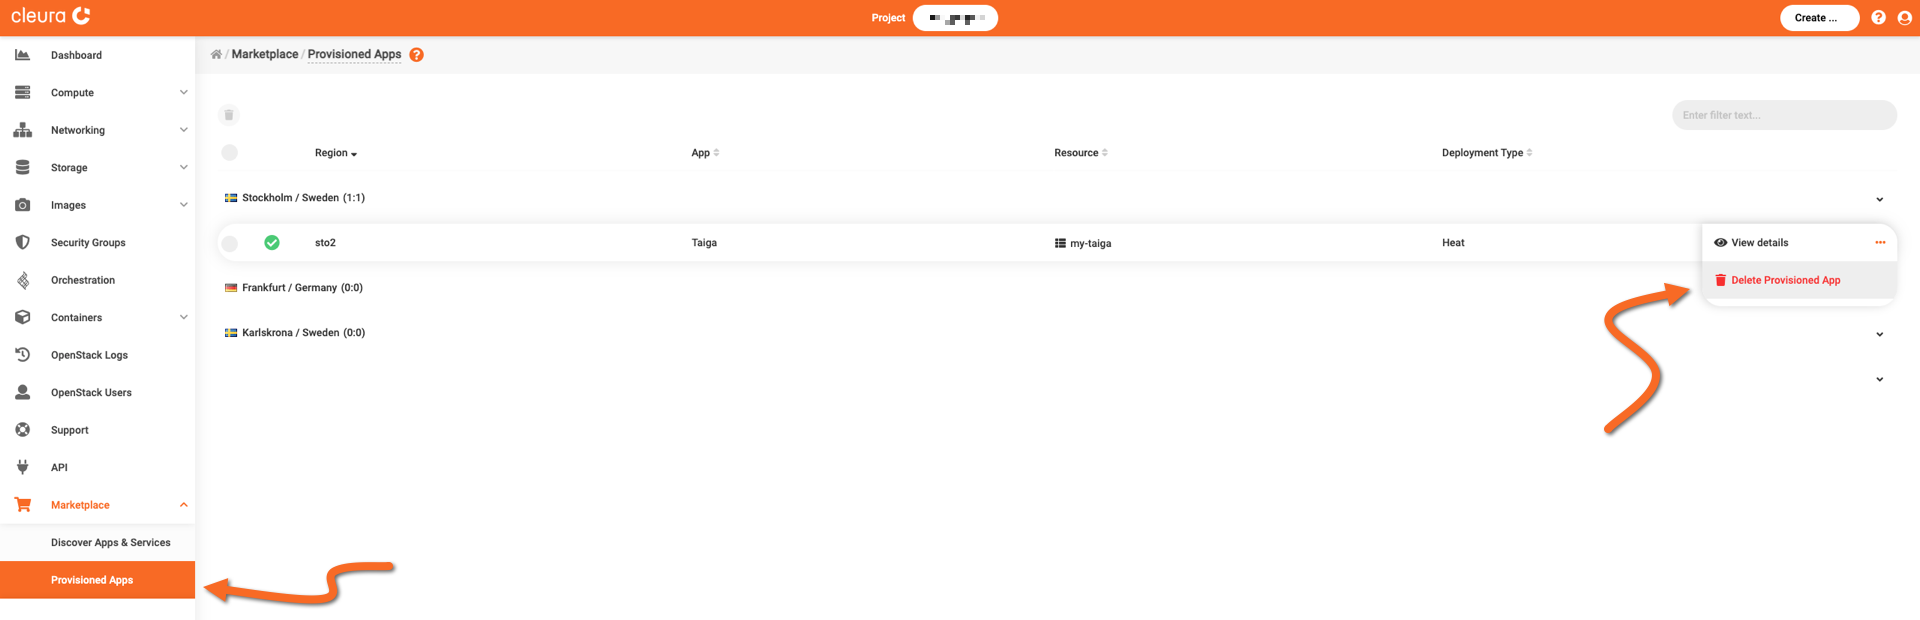Viewport: 1920px width, 620px height.
Task: Select the sto2 row checkbox
Action: click(x=230, y=243)
